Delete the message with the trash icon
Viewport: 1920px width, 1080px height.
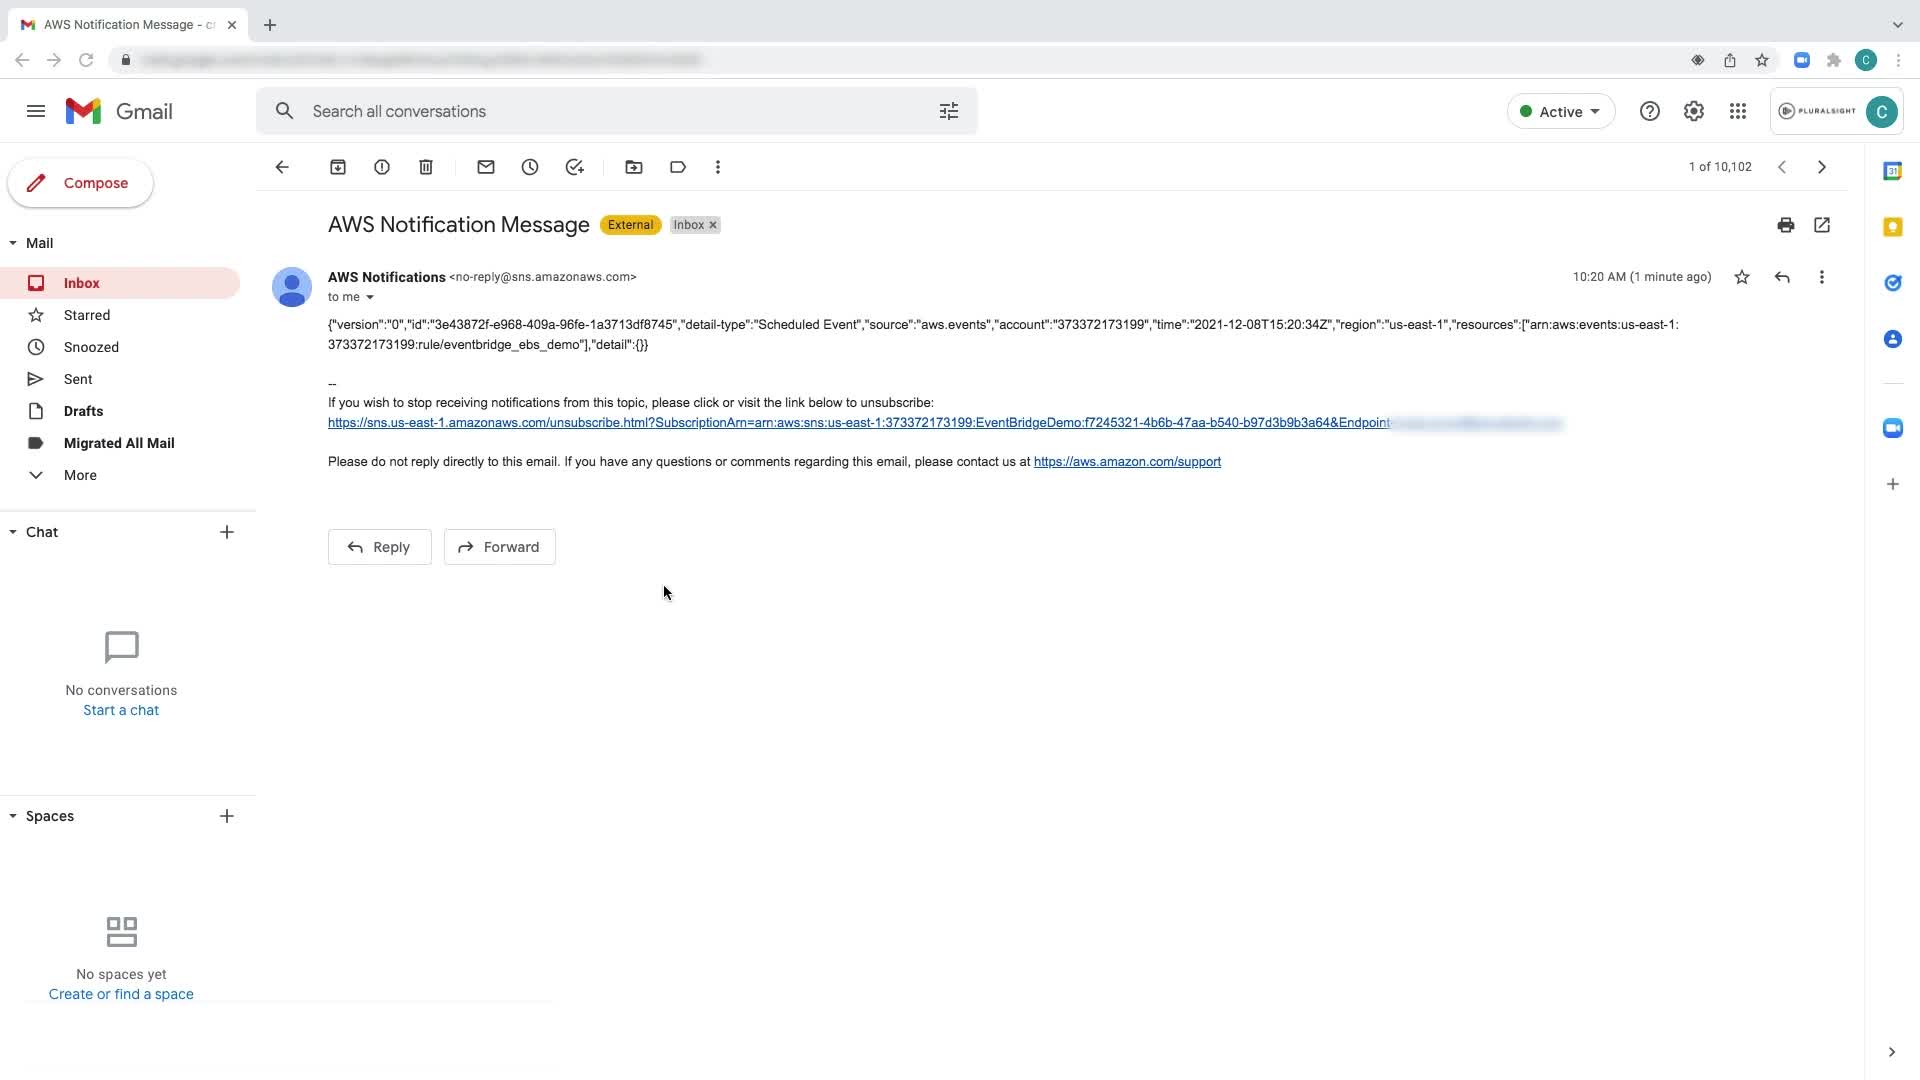[x=426, y=167]
